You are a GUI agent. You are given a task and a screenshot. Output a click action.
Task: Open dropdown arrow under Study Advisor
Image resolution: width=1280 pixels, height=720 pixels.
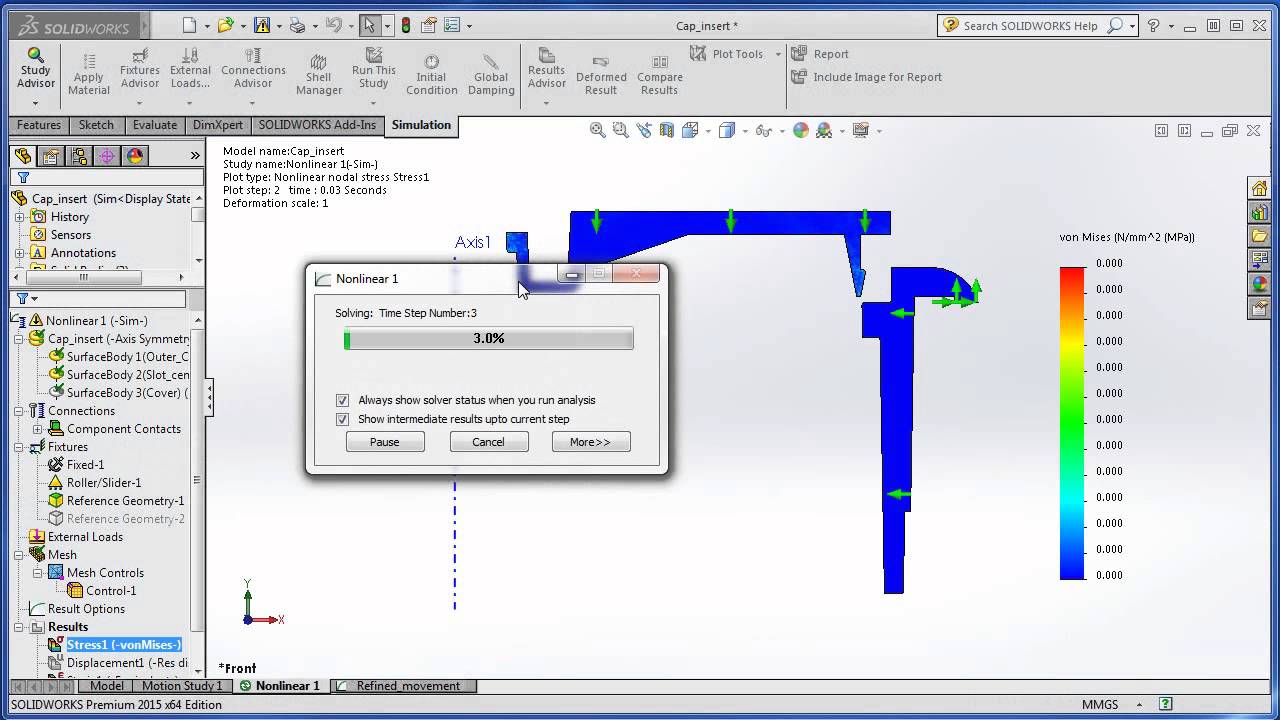pos(35,103)
